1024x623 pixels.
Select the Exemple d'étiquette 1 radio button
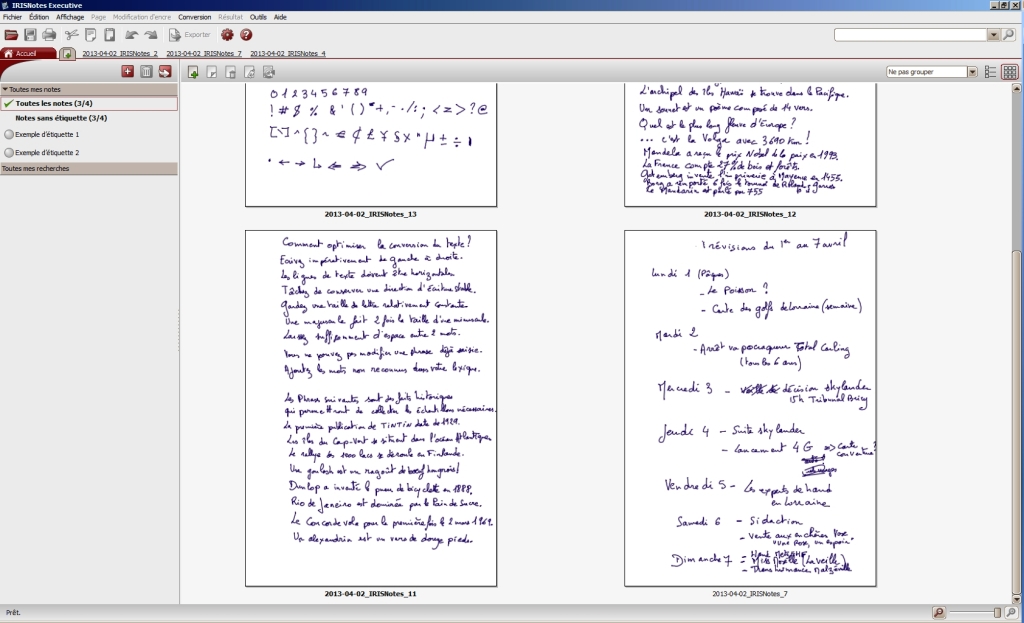click(9, 134)
